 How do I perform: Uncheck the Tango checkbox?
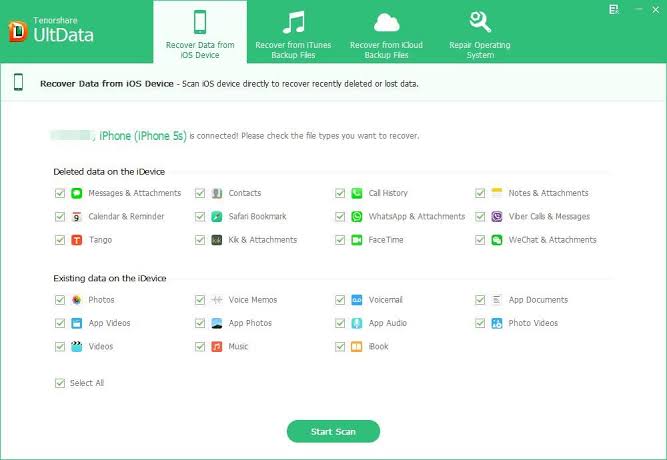60,240
